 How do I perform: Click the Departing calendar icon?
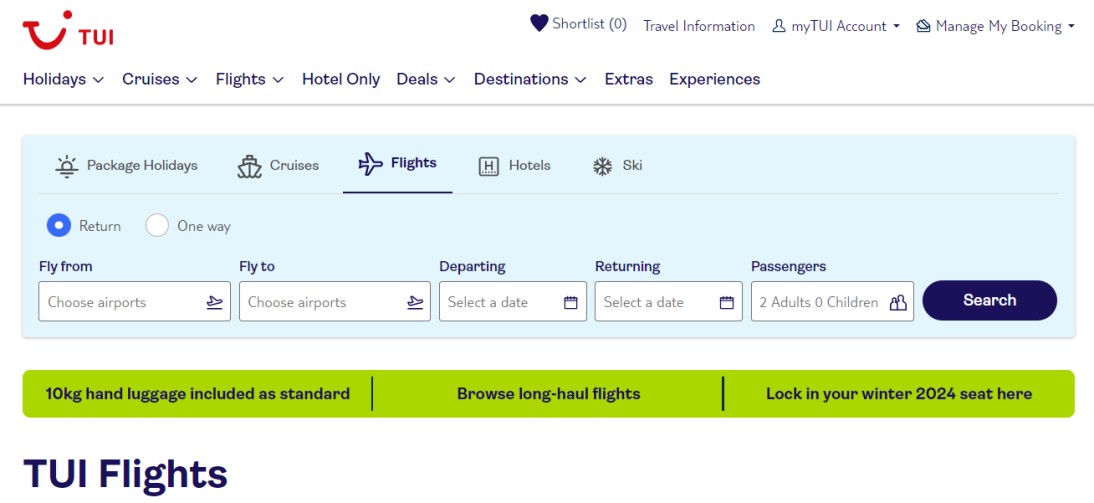click(x=571, y=302)
